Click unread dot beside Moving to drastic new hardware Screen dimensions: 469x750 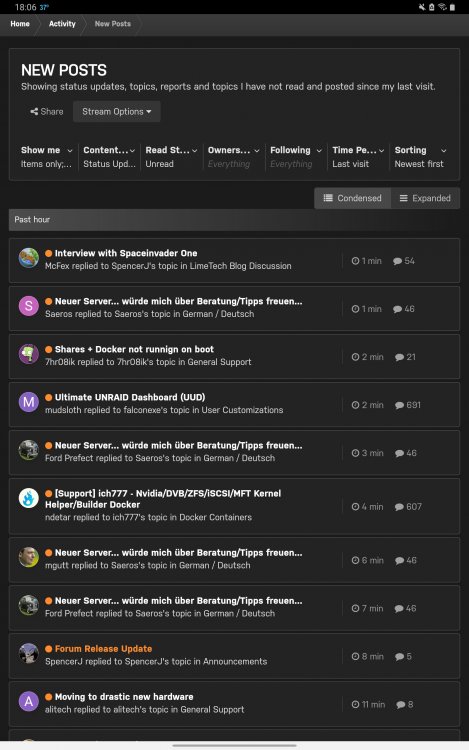(49, 696)
